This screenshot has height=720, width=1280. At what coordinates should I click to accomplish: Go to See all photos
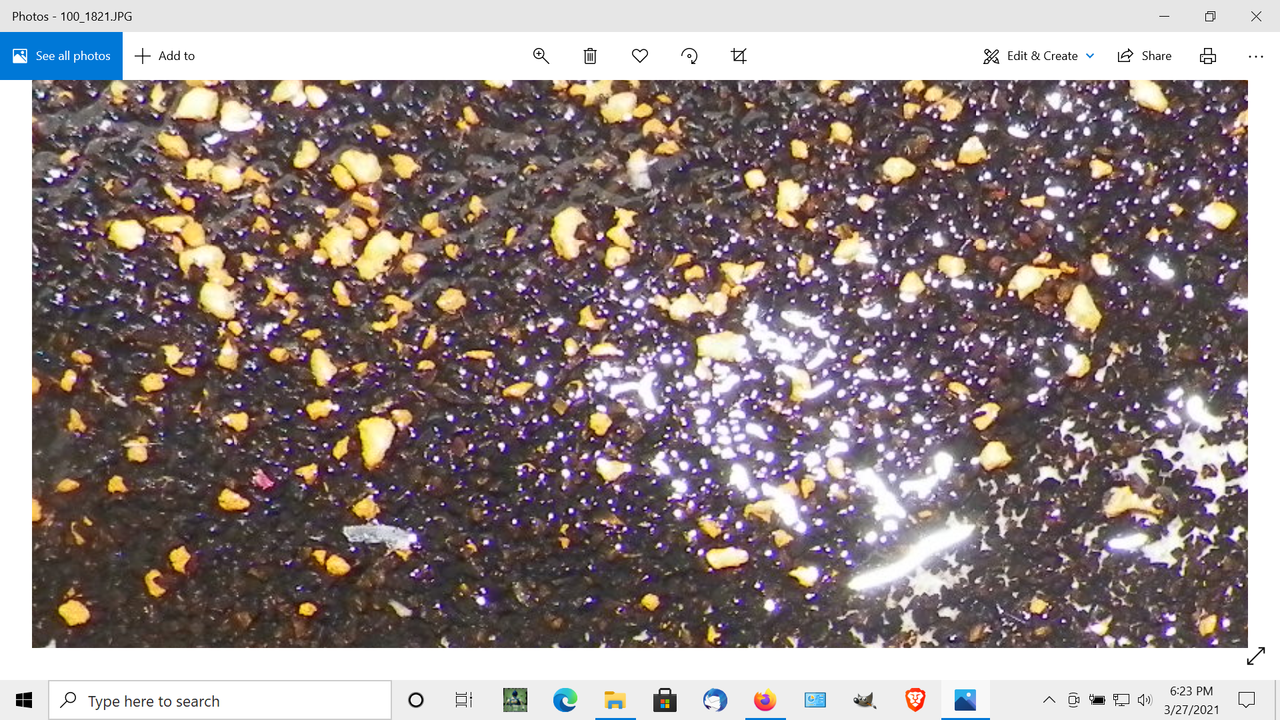click(x=61, y=55)
